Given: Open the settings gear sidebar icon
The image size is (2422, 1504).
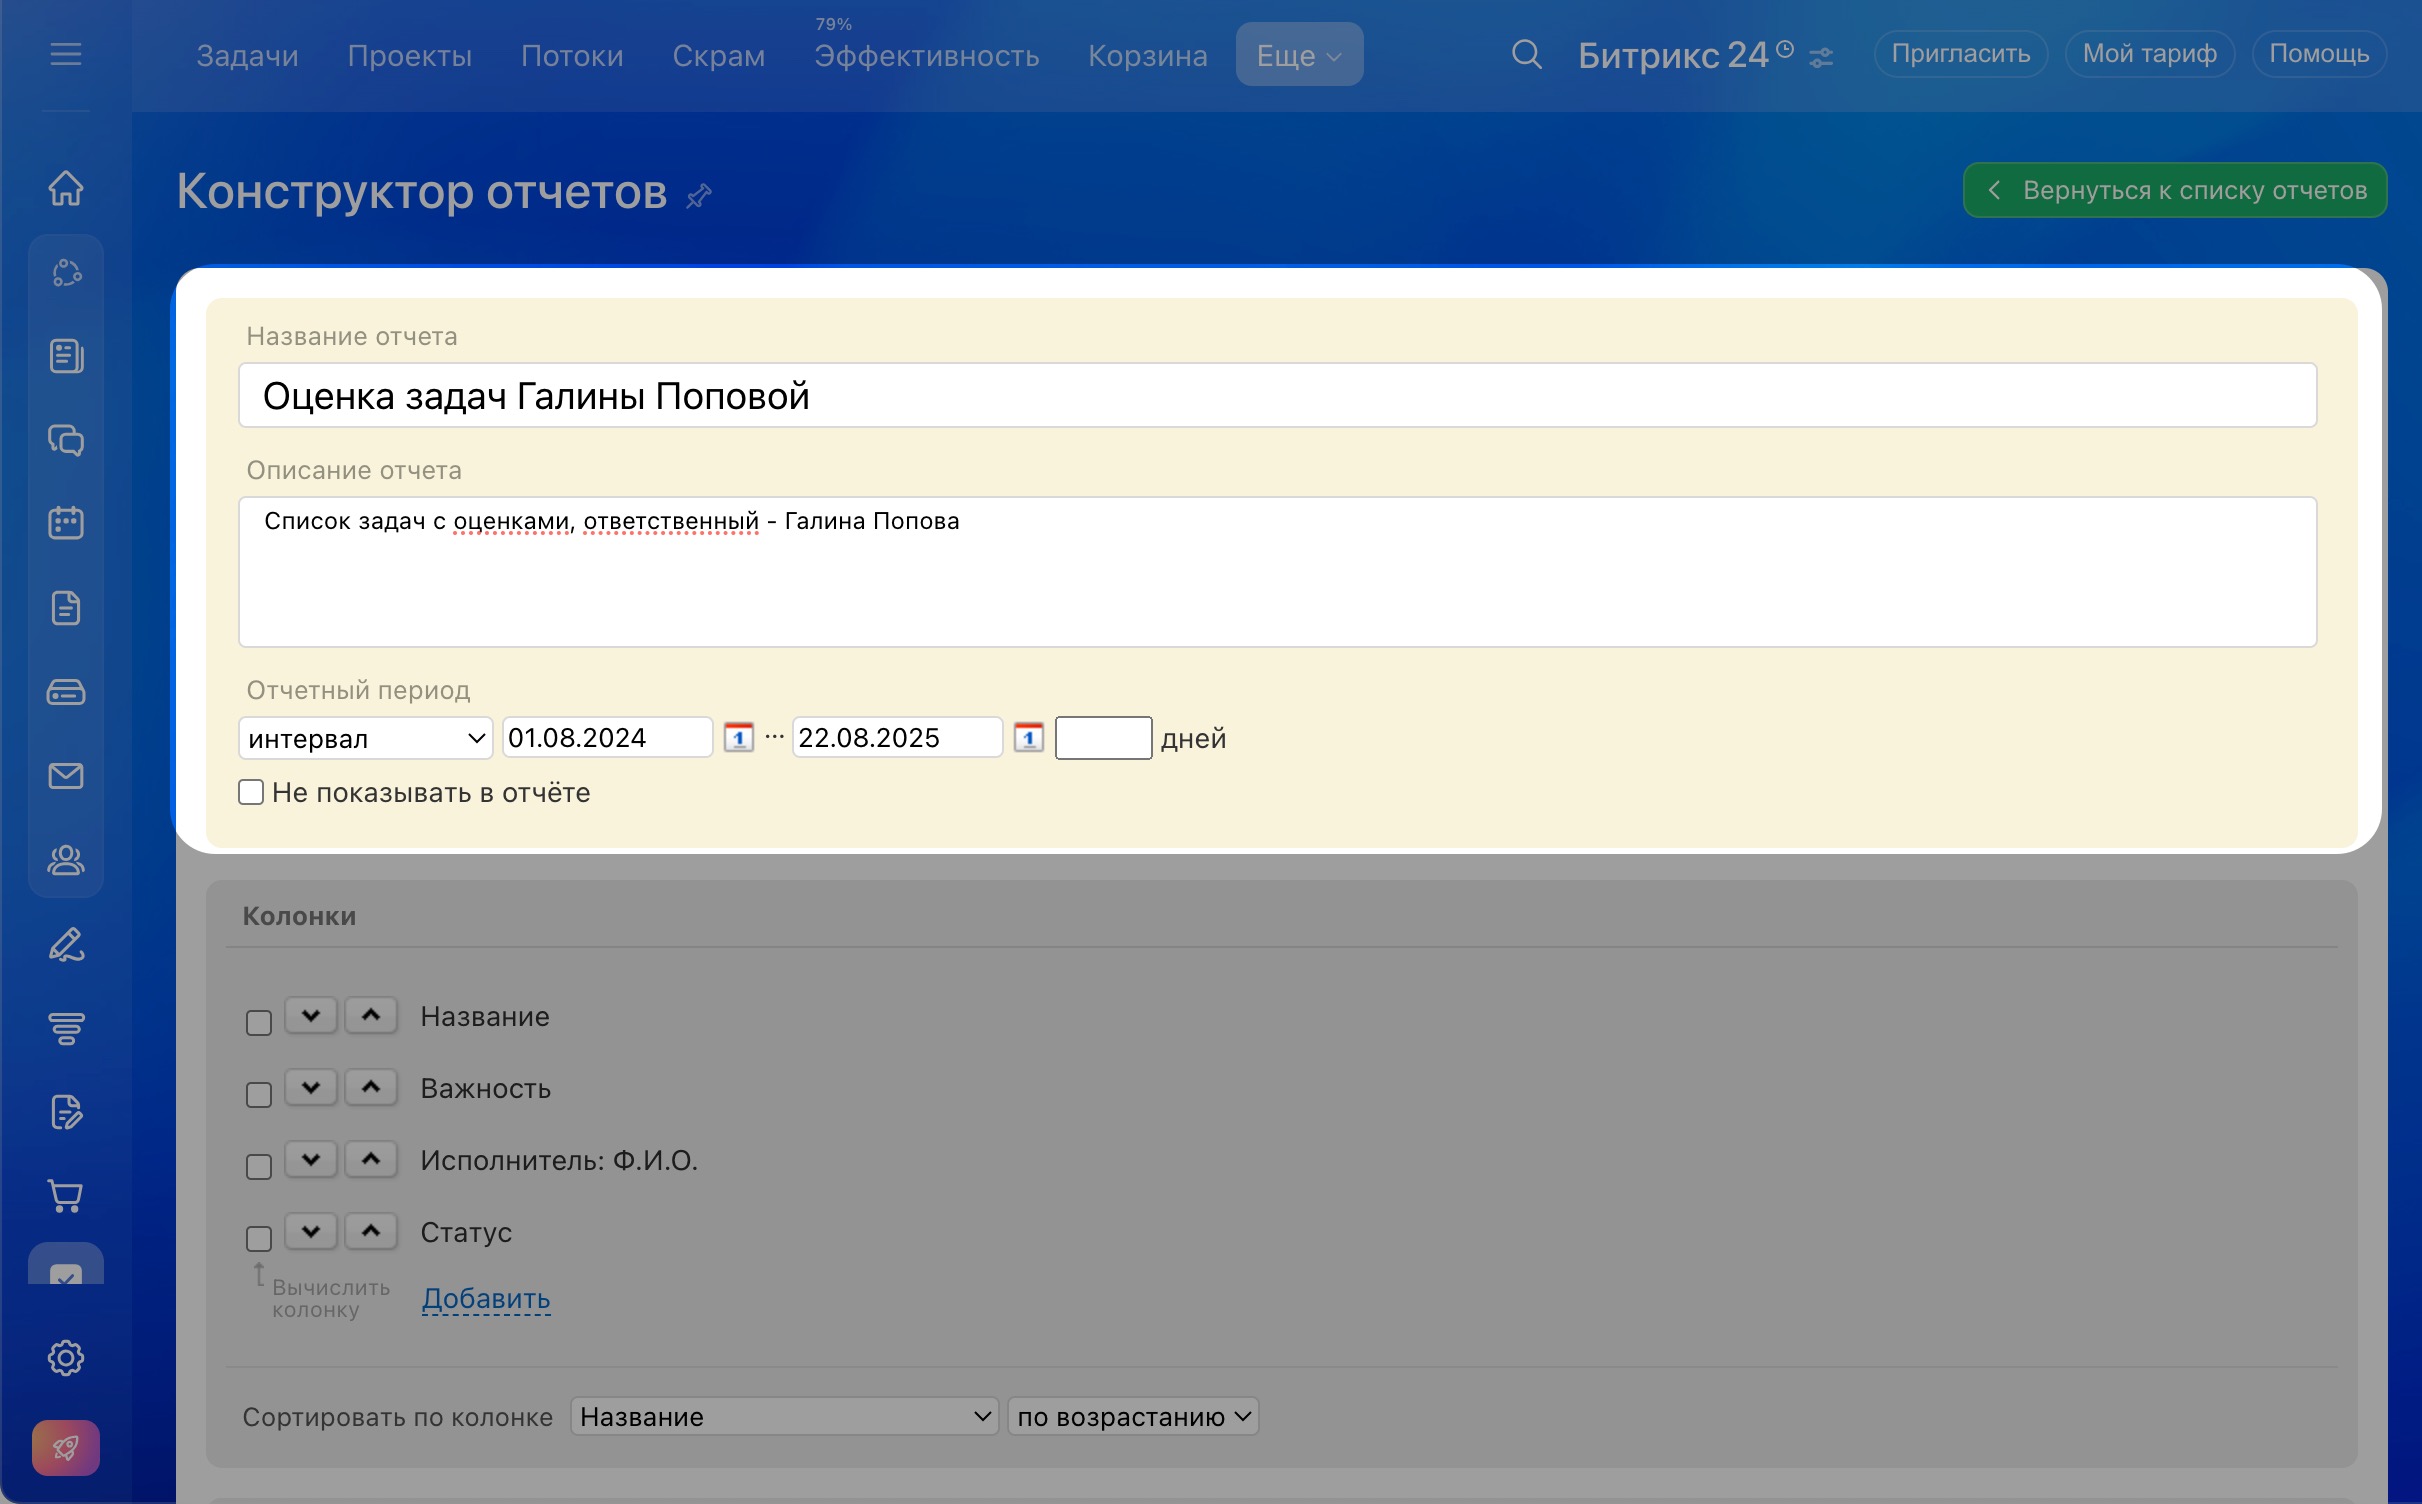Looking at the screenshot, I should pos(66,1358).
